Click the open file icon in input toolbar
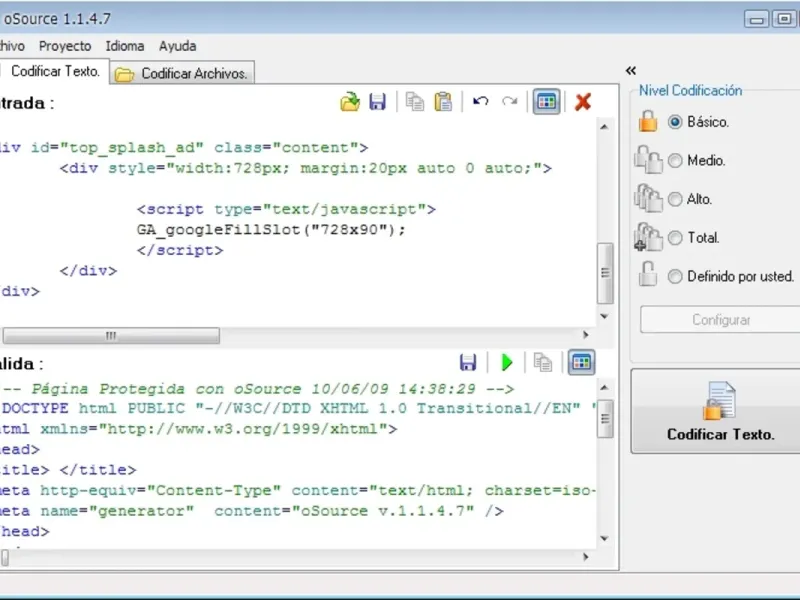800x600 pixels. coord(349,102)
